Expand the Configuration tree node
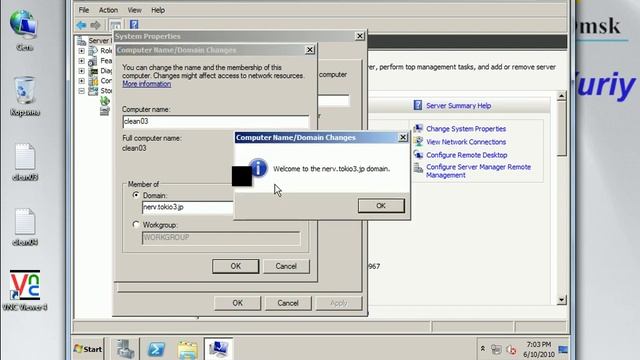The width and height of the screenshot is (640, 360). [82, 81]
